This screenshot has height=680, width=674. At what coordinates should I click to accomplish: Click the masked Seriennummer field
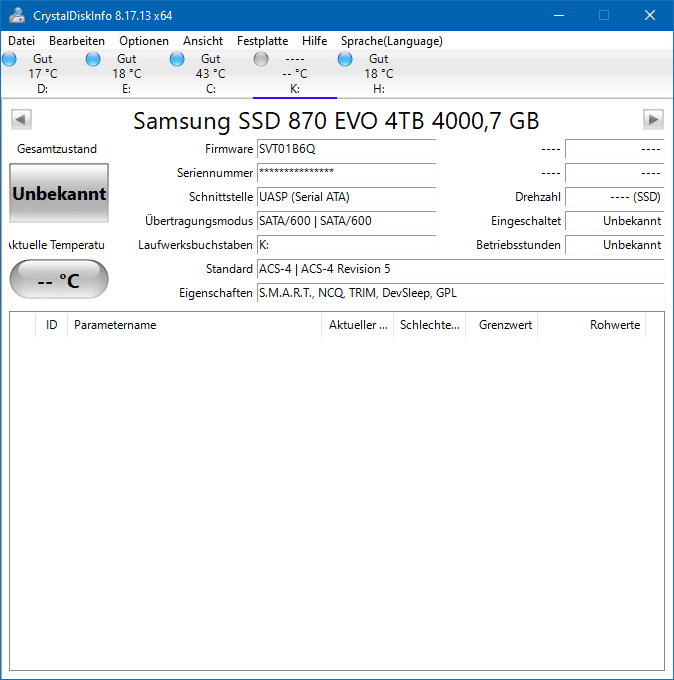coord(347,173)
